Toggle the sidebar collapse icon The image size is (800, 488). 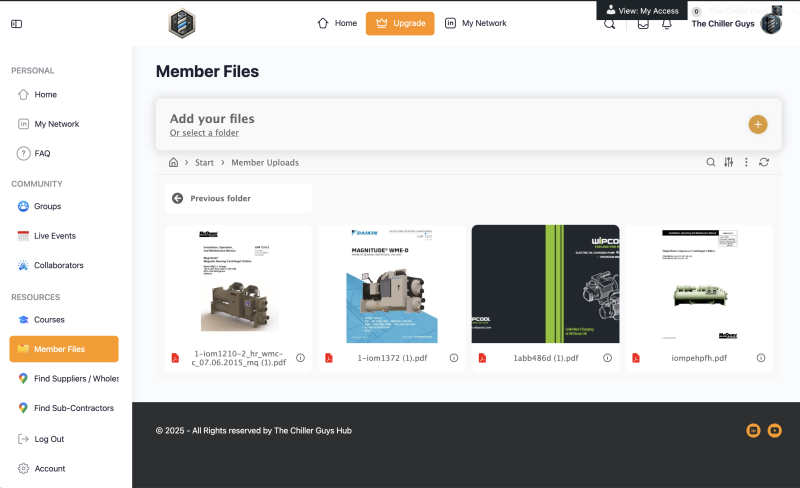coord(16,24)
